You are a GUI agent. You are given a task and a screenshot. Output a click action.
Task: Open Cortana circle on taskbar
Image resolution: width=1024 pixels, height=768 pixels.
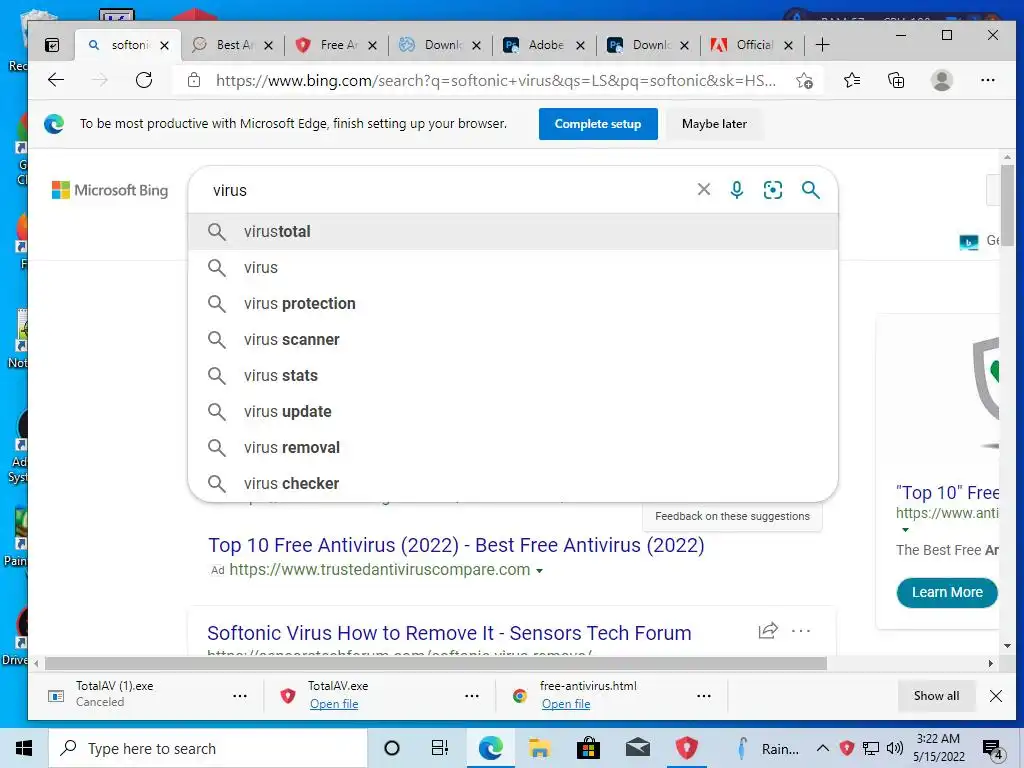coord(392,748)
